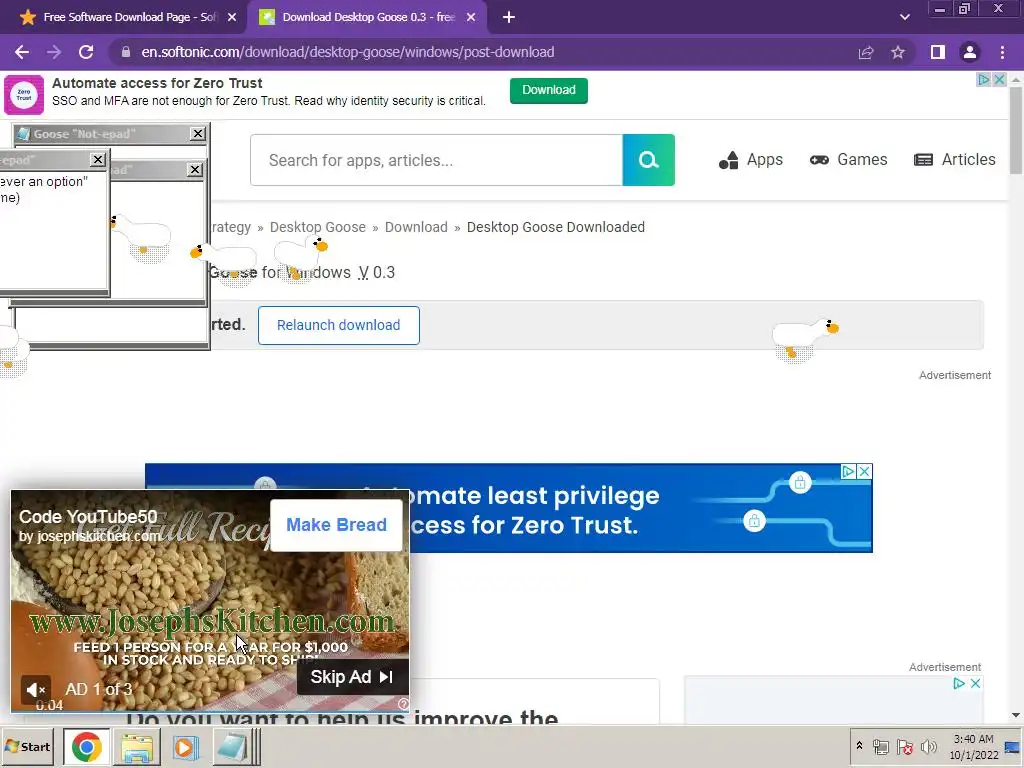Click the Zero Trust ad logo icon
1024x768 pixels.
pos(24,95)
